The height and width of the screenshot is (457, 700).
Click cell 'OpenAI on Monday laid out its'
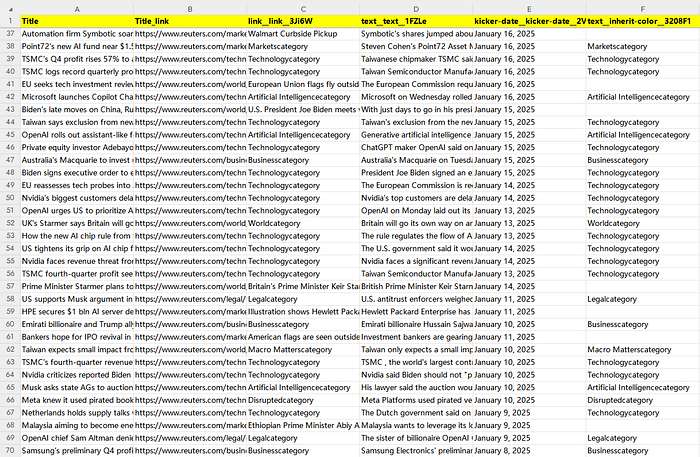417,211
